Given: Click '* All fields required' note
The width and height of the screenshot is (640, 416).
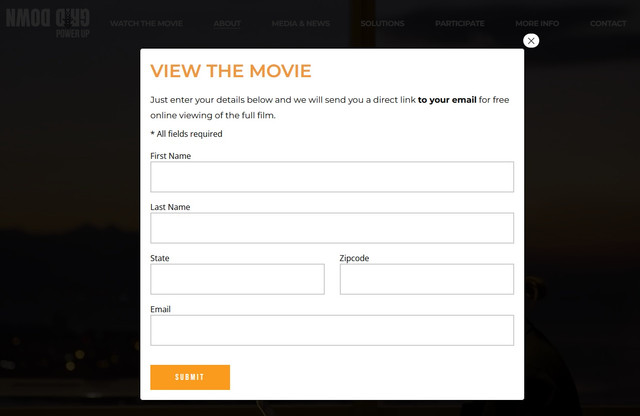Looking at the screenshot, I should click(186, 133).
